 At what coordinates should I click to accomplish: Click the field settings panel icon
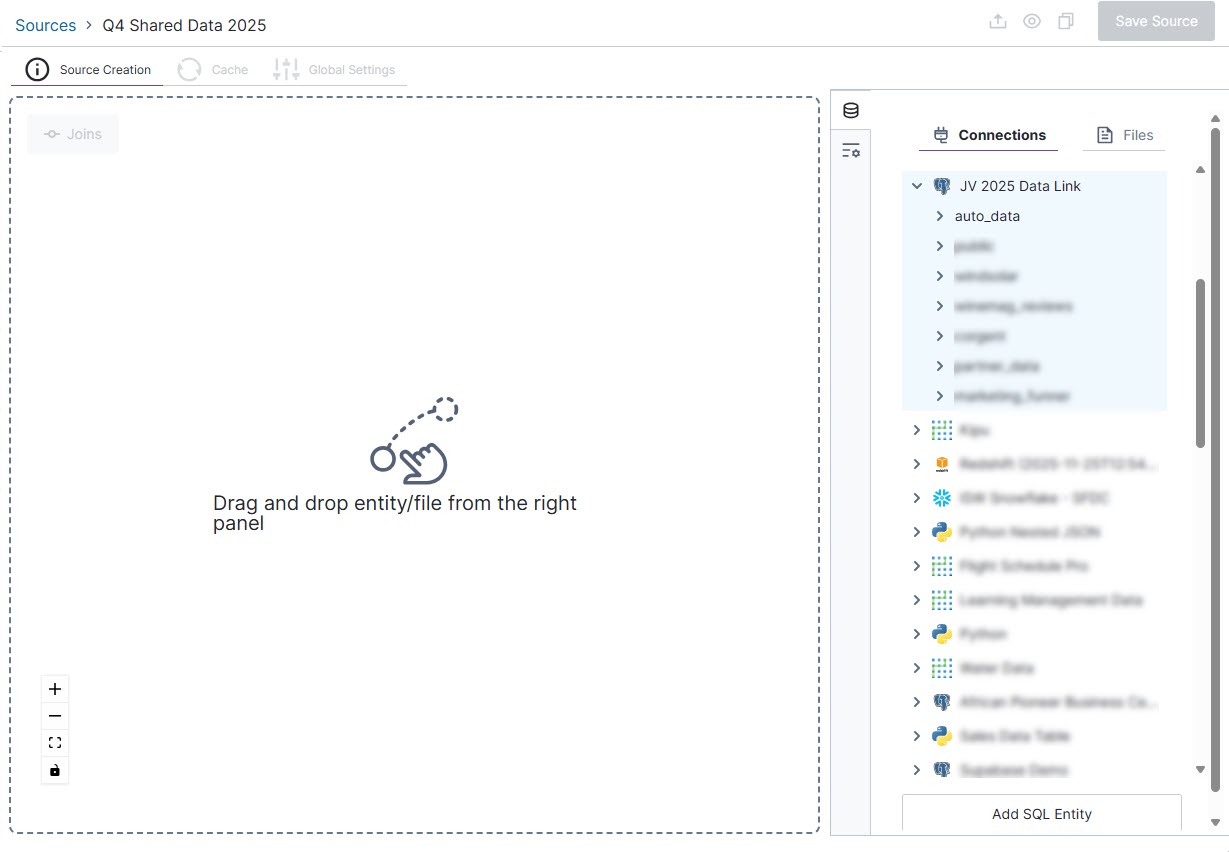click(x=850, y=149)
